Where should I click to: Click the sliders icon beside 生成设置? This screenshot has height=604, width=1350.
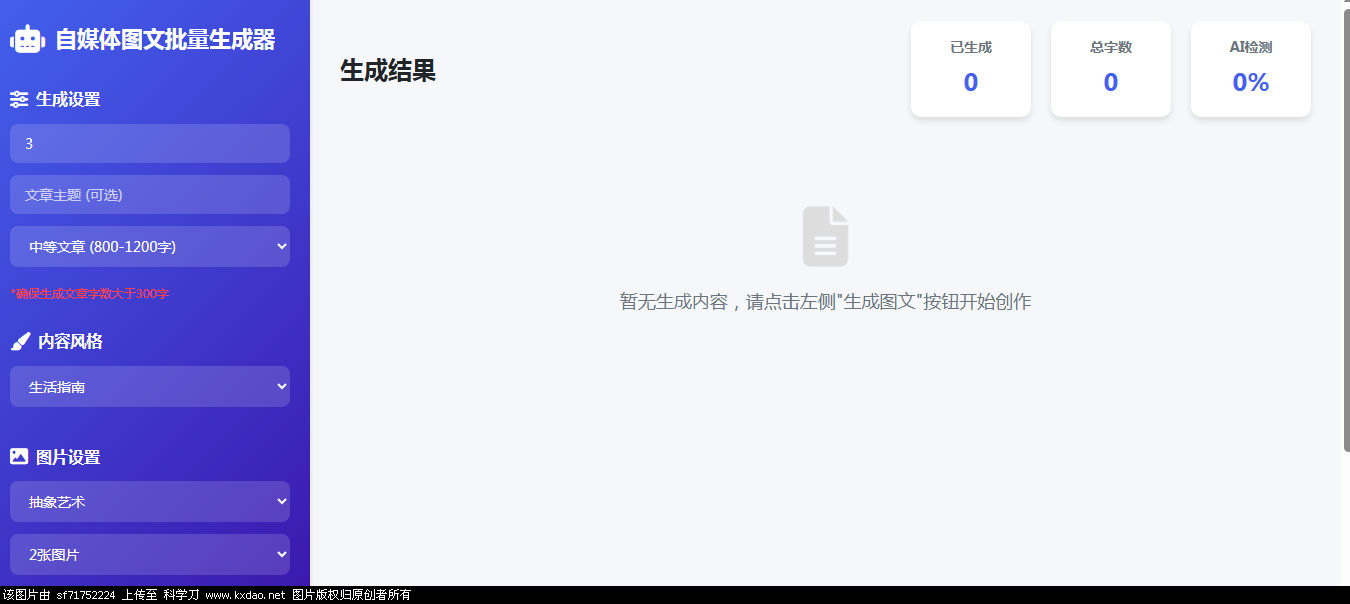19,99
